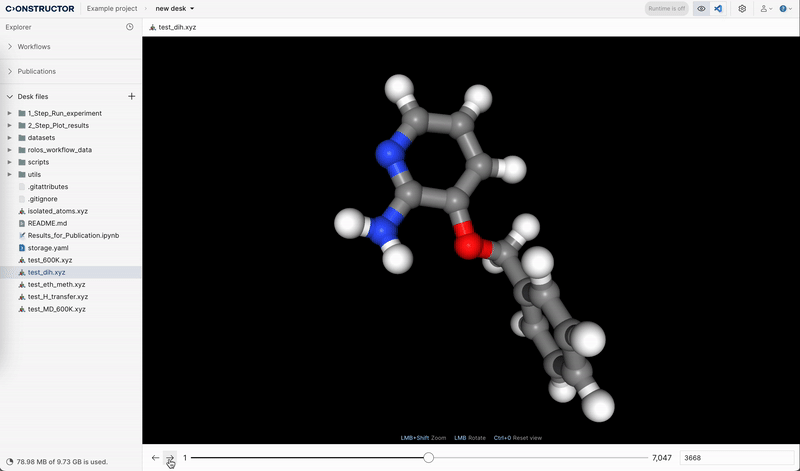Open the new desk dropdown
Viewport: 800px width, 471px height.
pyautogui.click(x=175, y=8)
